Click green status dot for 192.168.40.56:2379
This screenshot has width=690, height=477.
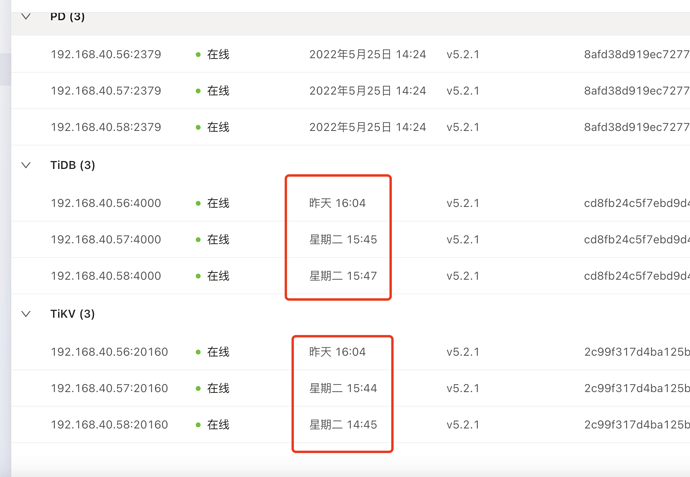coord(198,55)
